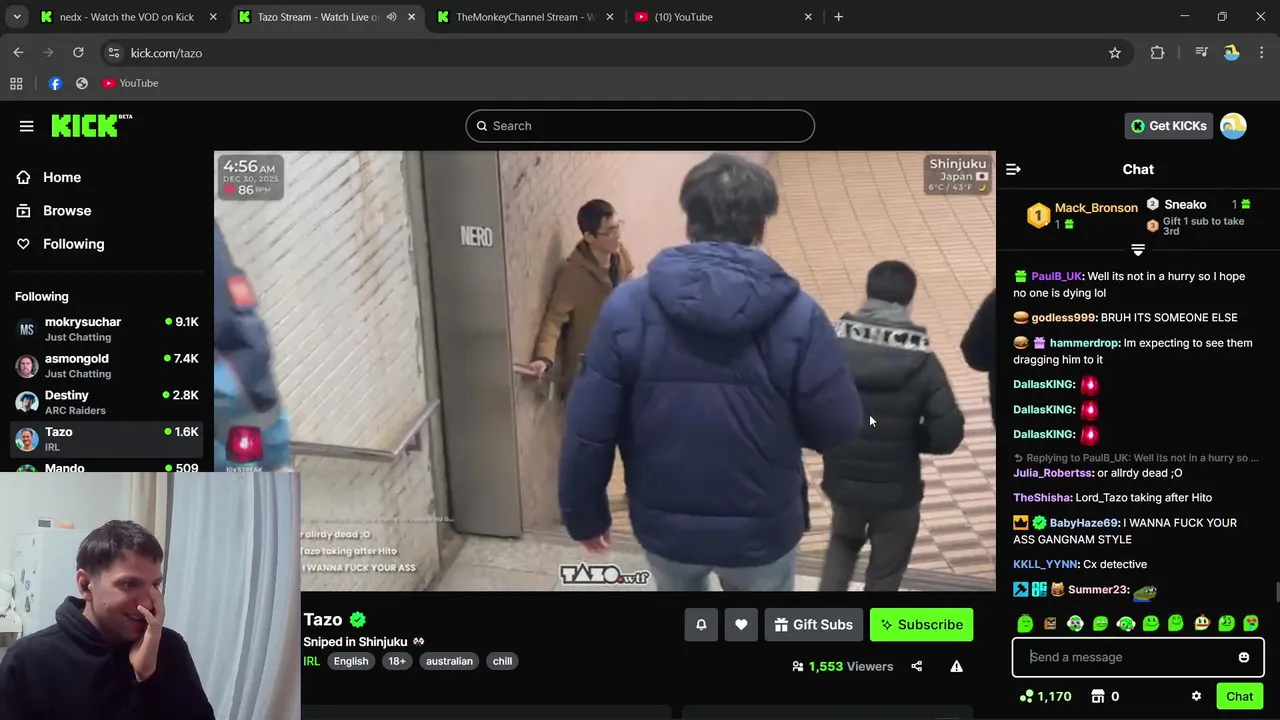The height and width of the screenshot is (720, 1280).
Task: View site information icon in address bar
Action: pyautogui.click(x=113, y=53)
